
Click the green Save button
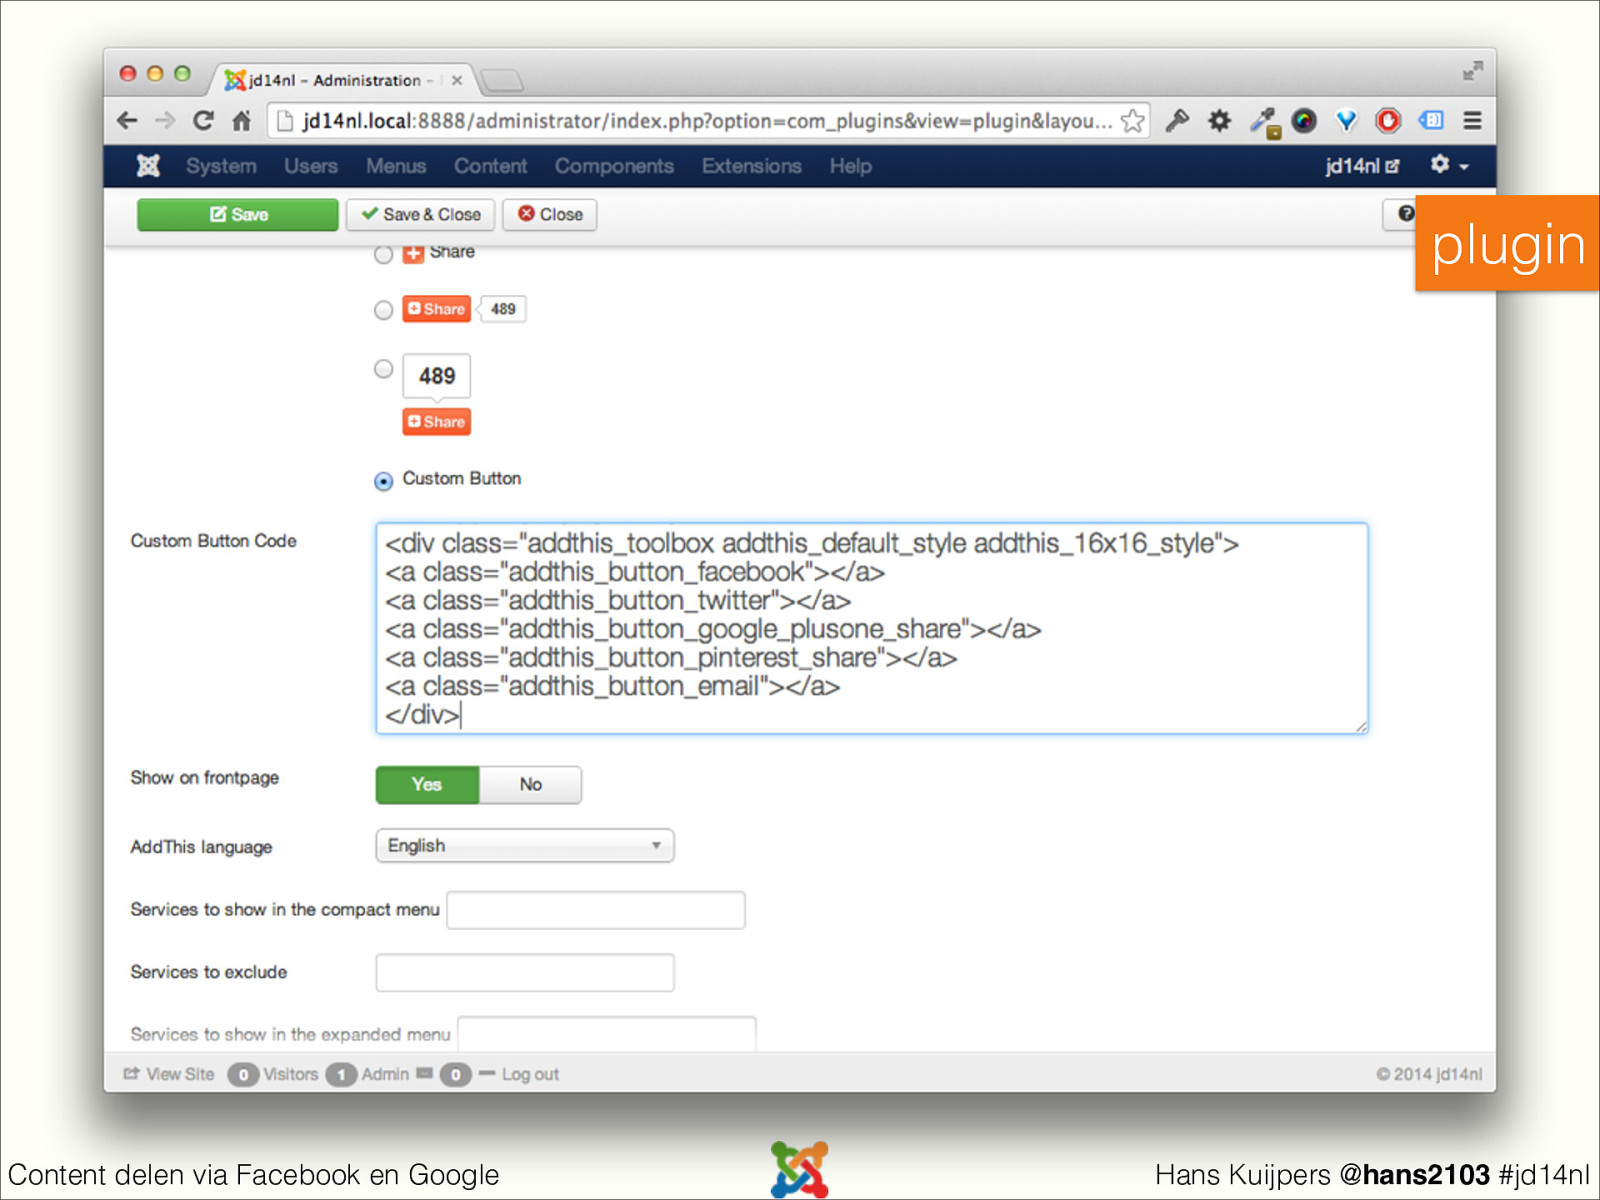[x=238, y=215]
